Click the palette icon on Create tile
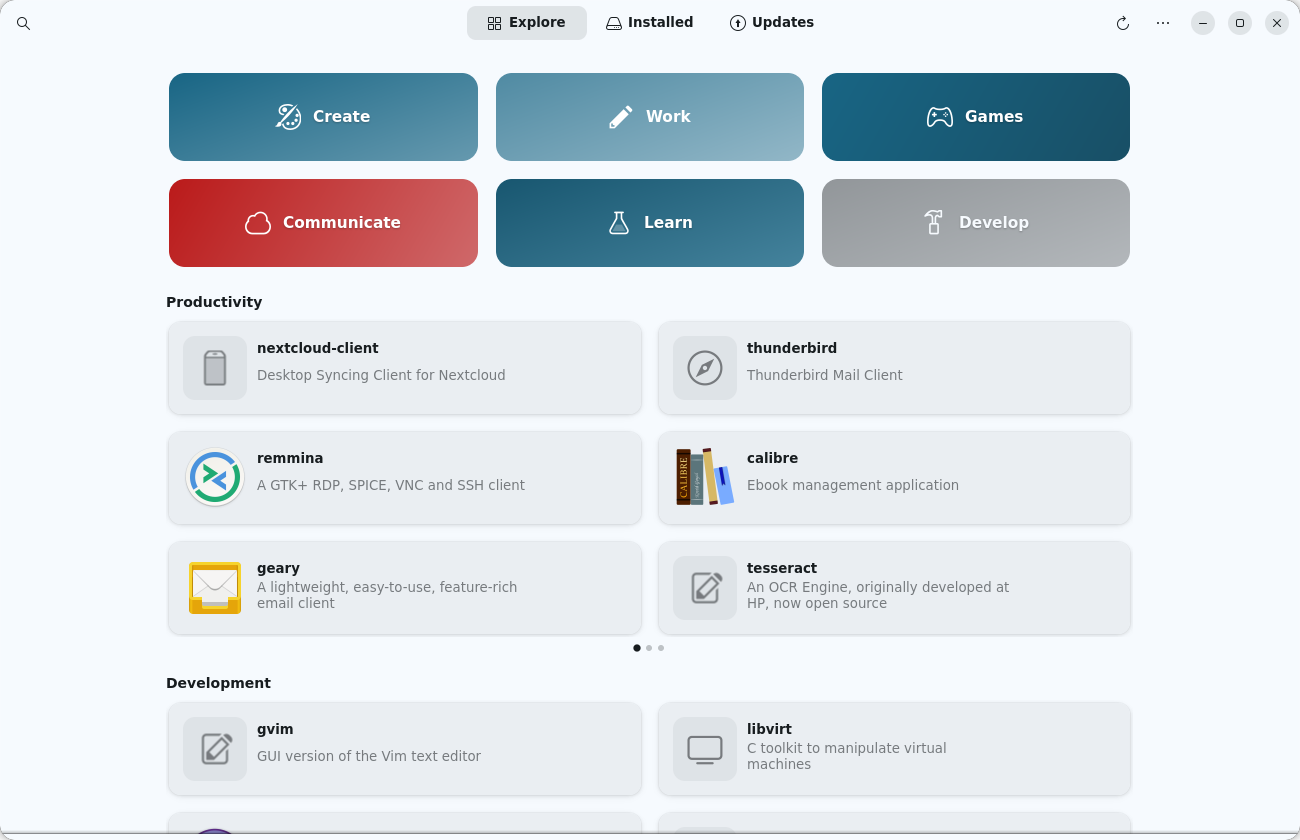Screen dimensions: 1300x840 (x=288, y=117)
